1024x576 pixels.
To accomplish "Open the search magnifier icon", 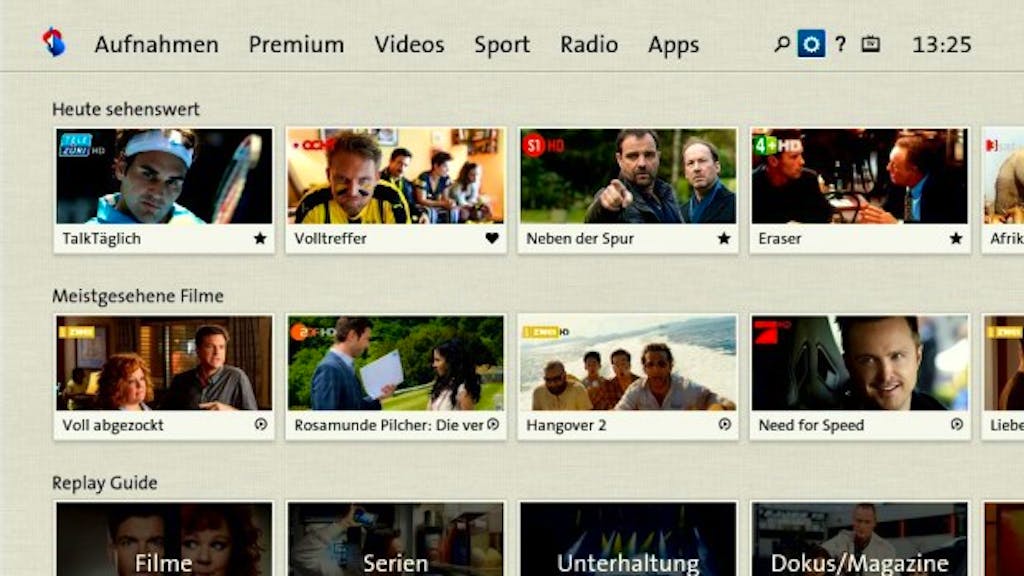I will tap(782, 44).
